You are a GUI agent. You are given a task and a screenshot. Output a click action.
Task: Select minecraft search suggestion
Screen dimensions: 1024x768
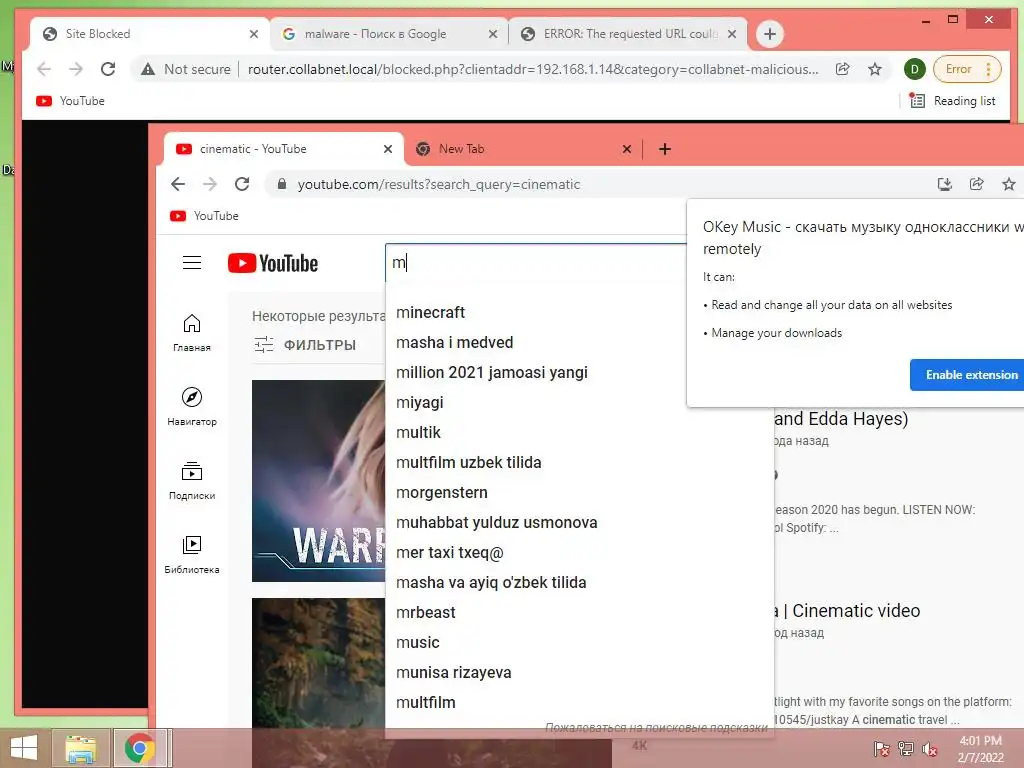(x=579, y=312)
